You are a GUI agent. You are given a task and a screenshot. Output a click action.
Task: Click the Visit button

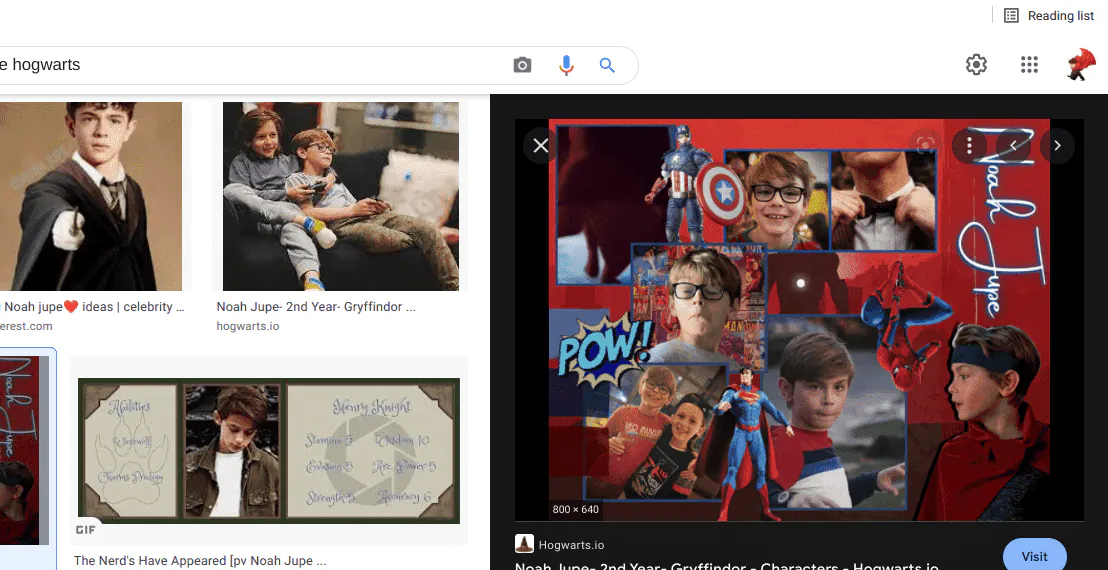pyautogui.click(x=1035, y=556)
